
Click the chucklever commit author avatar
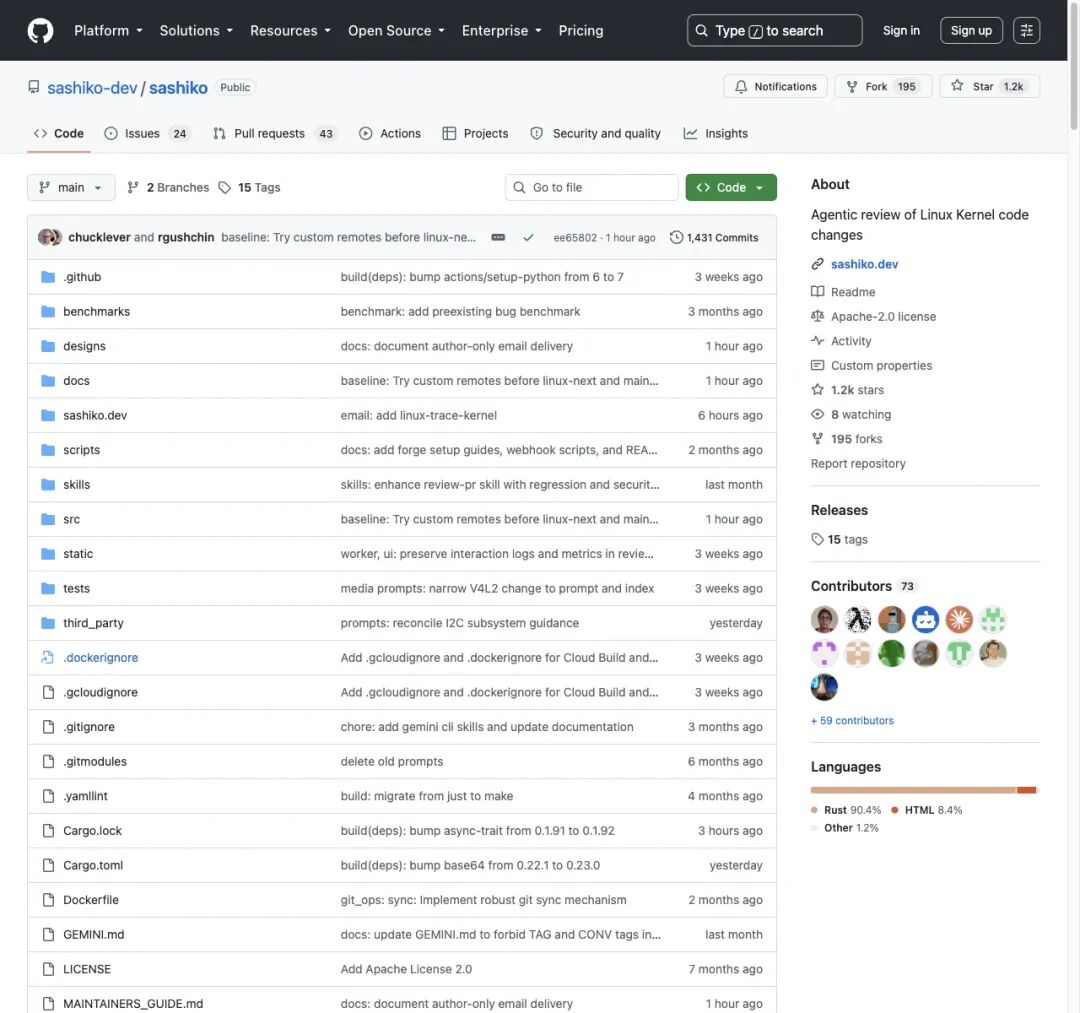pyautogui.click(x=47, y=237)
